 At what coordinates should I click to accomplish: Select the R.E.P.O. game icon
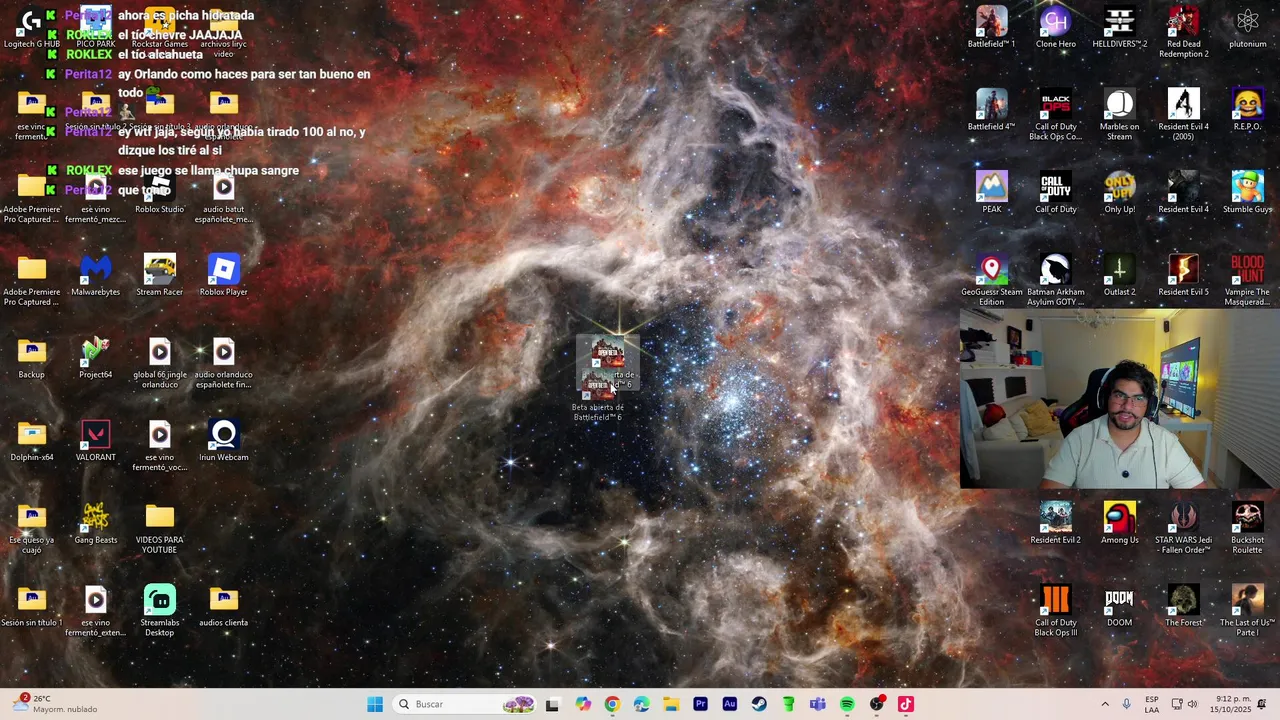[1247, 110]
